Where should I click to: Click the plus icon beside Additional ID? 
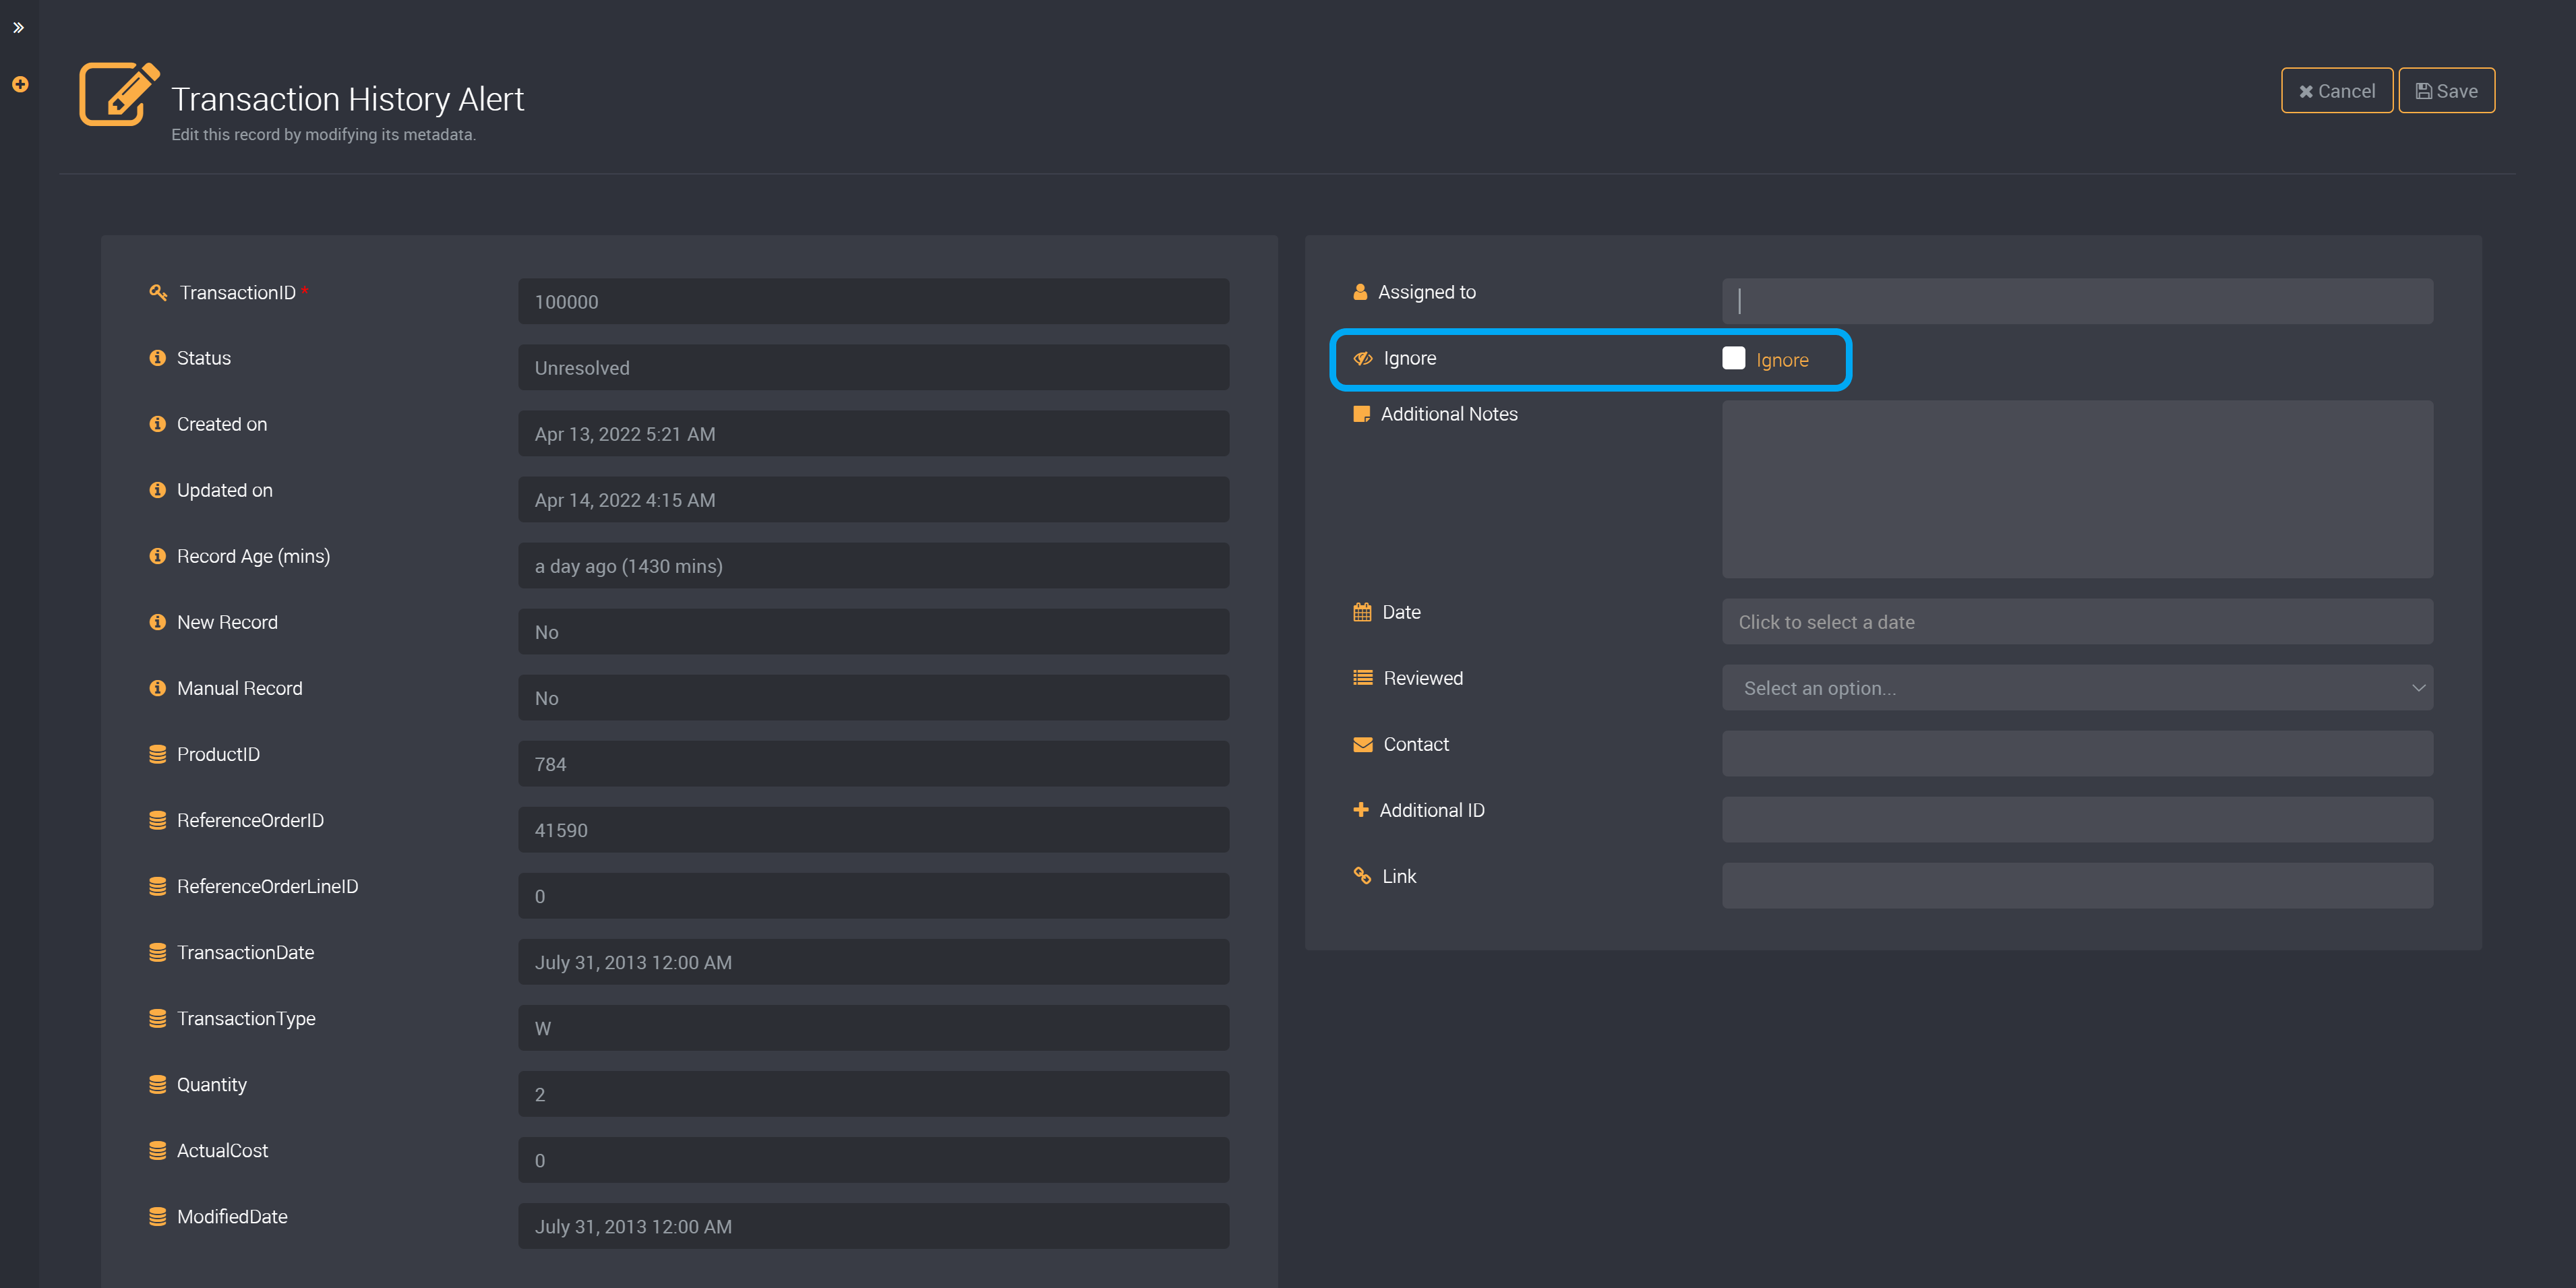1361,810
